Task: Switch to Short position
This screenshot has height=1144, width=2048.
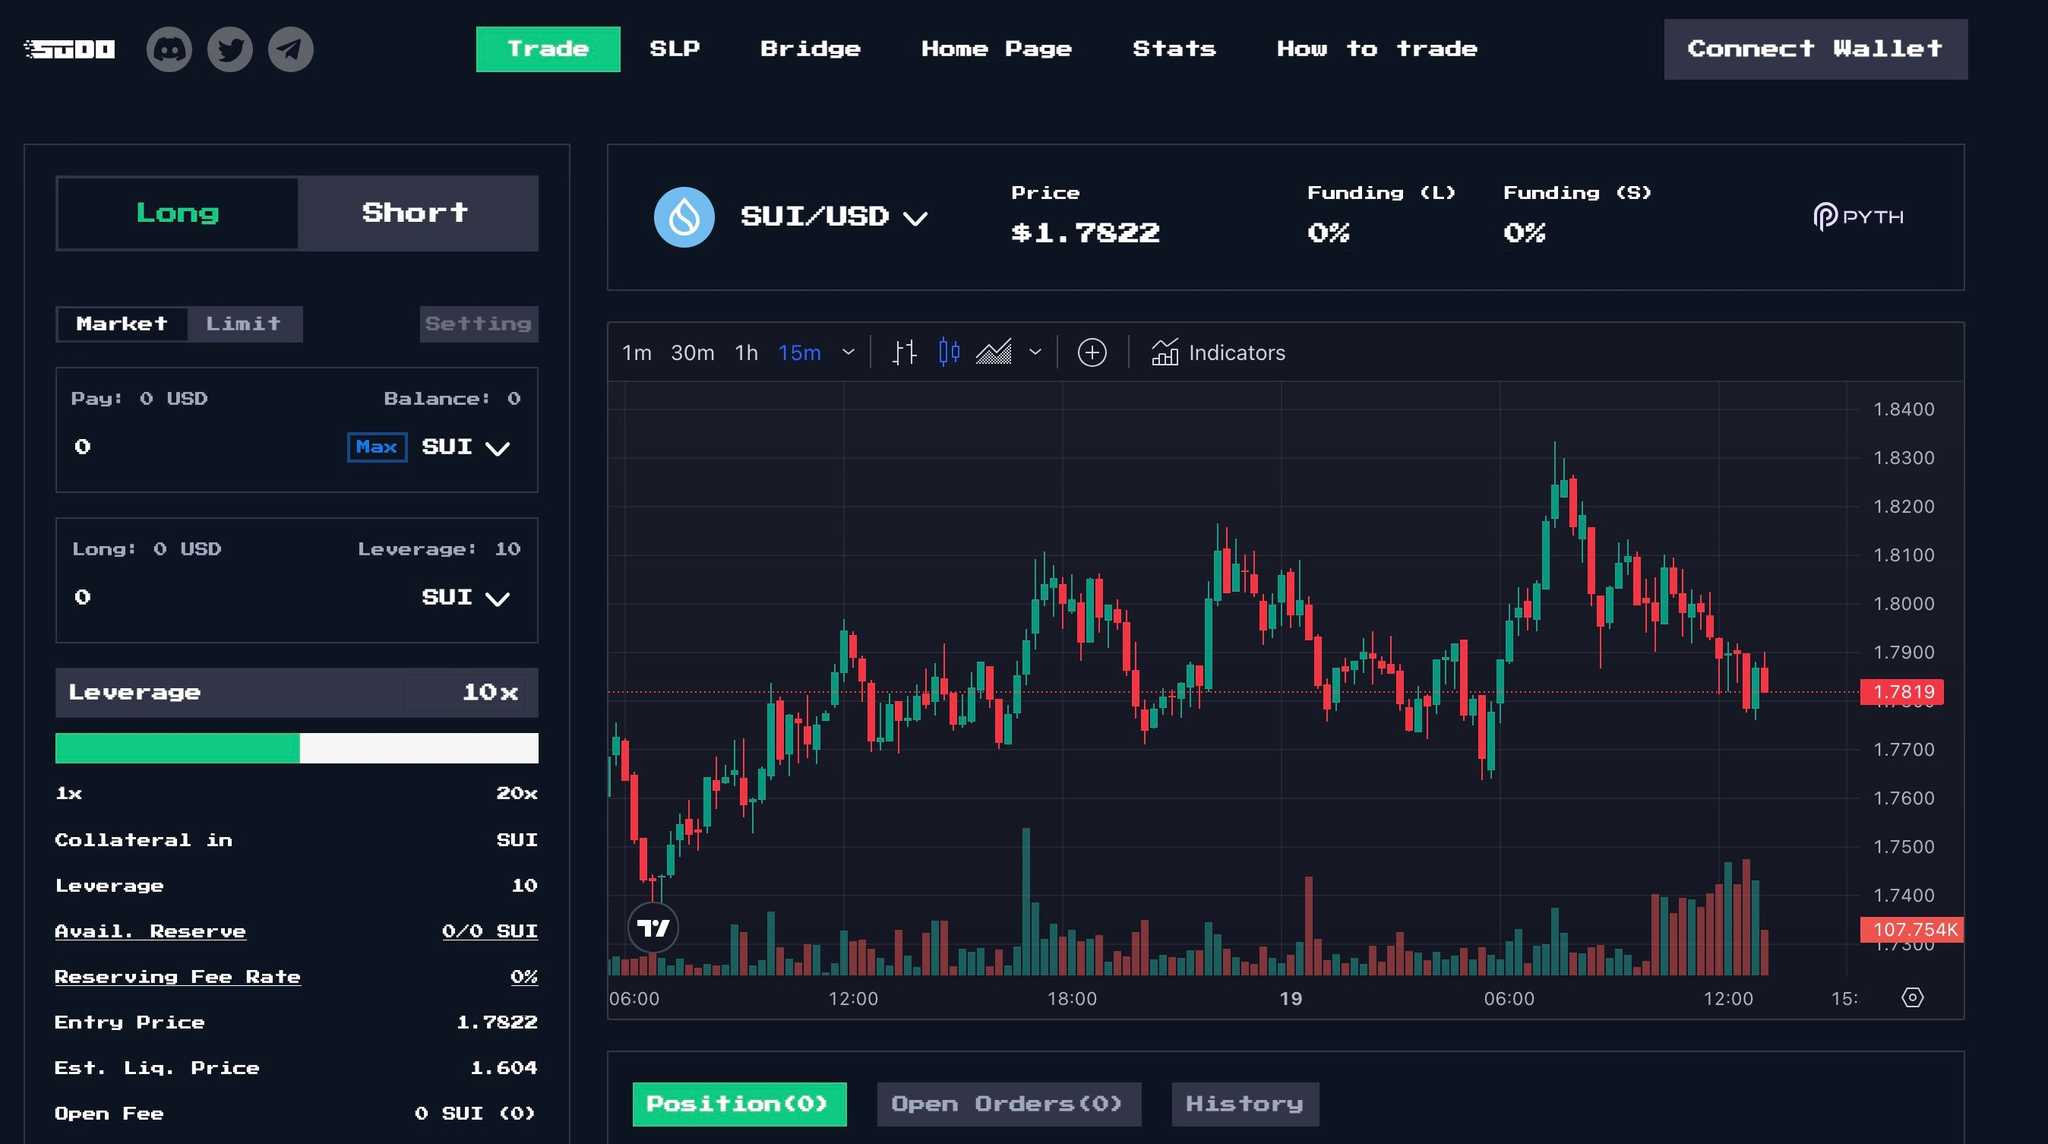Action: coord(416,213)
